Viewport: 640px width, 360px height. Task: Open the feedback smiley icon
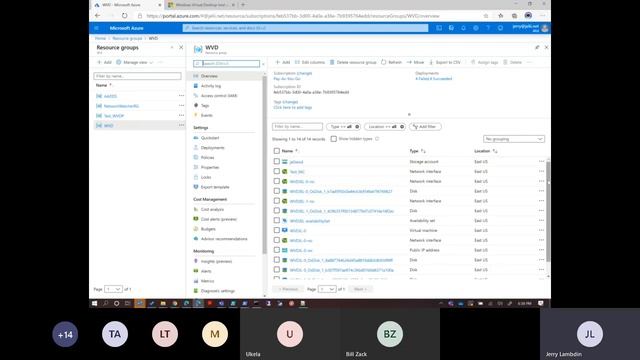(x=500, y=28)
